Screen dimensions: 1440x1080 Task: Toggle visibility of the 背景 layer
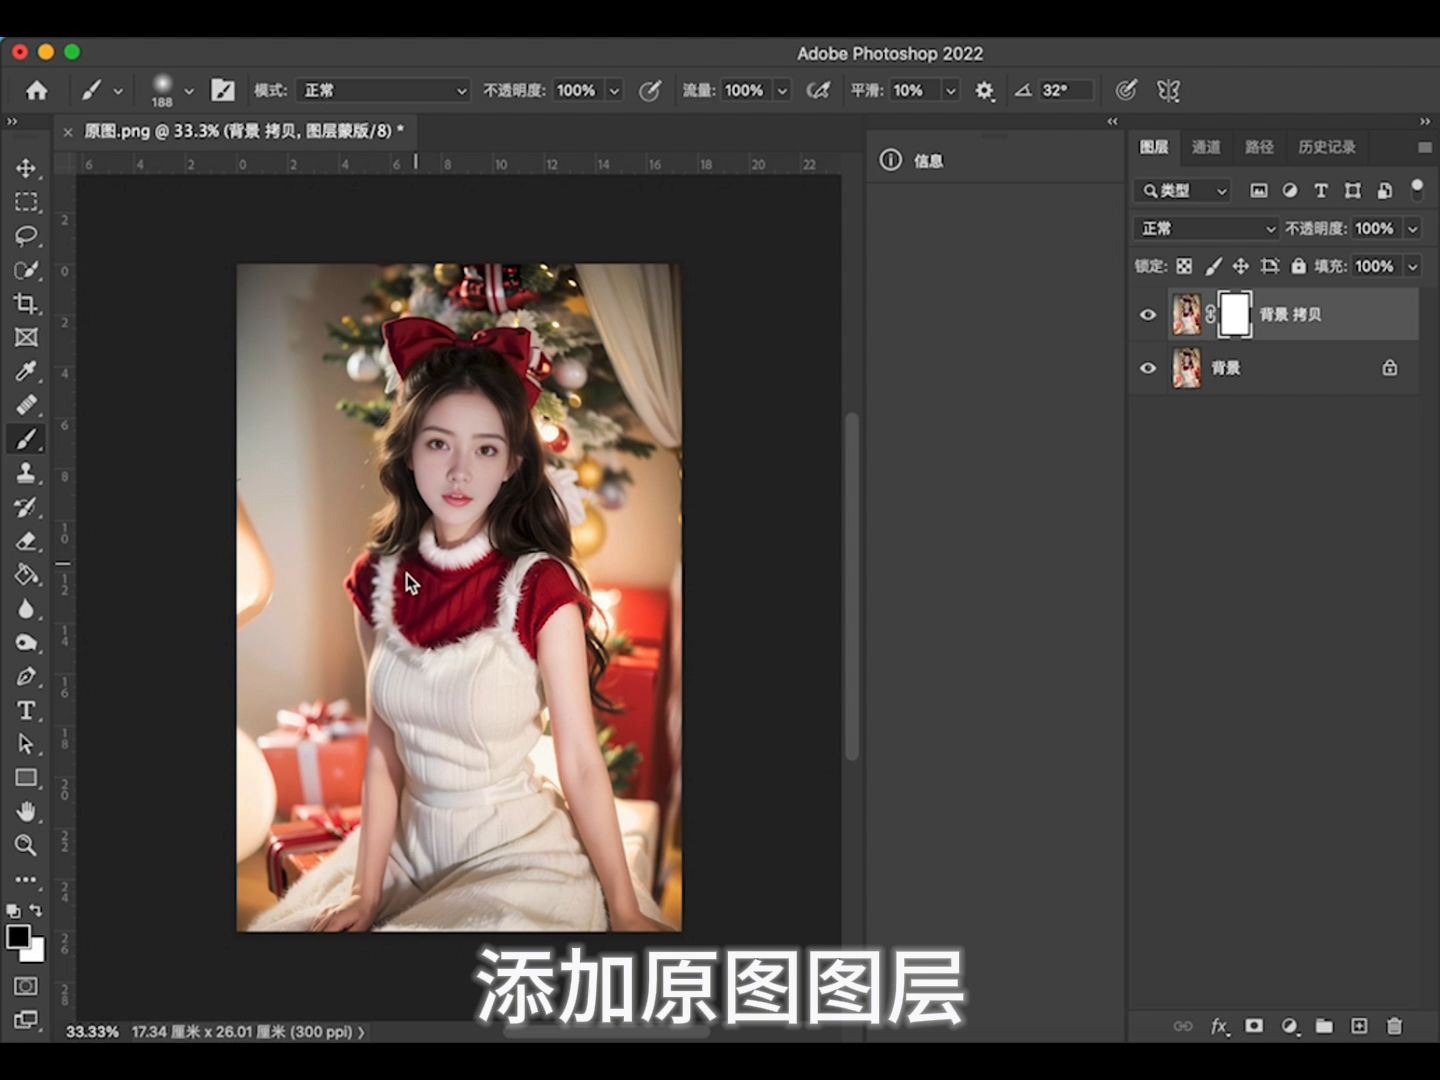1147,368
